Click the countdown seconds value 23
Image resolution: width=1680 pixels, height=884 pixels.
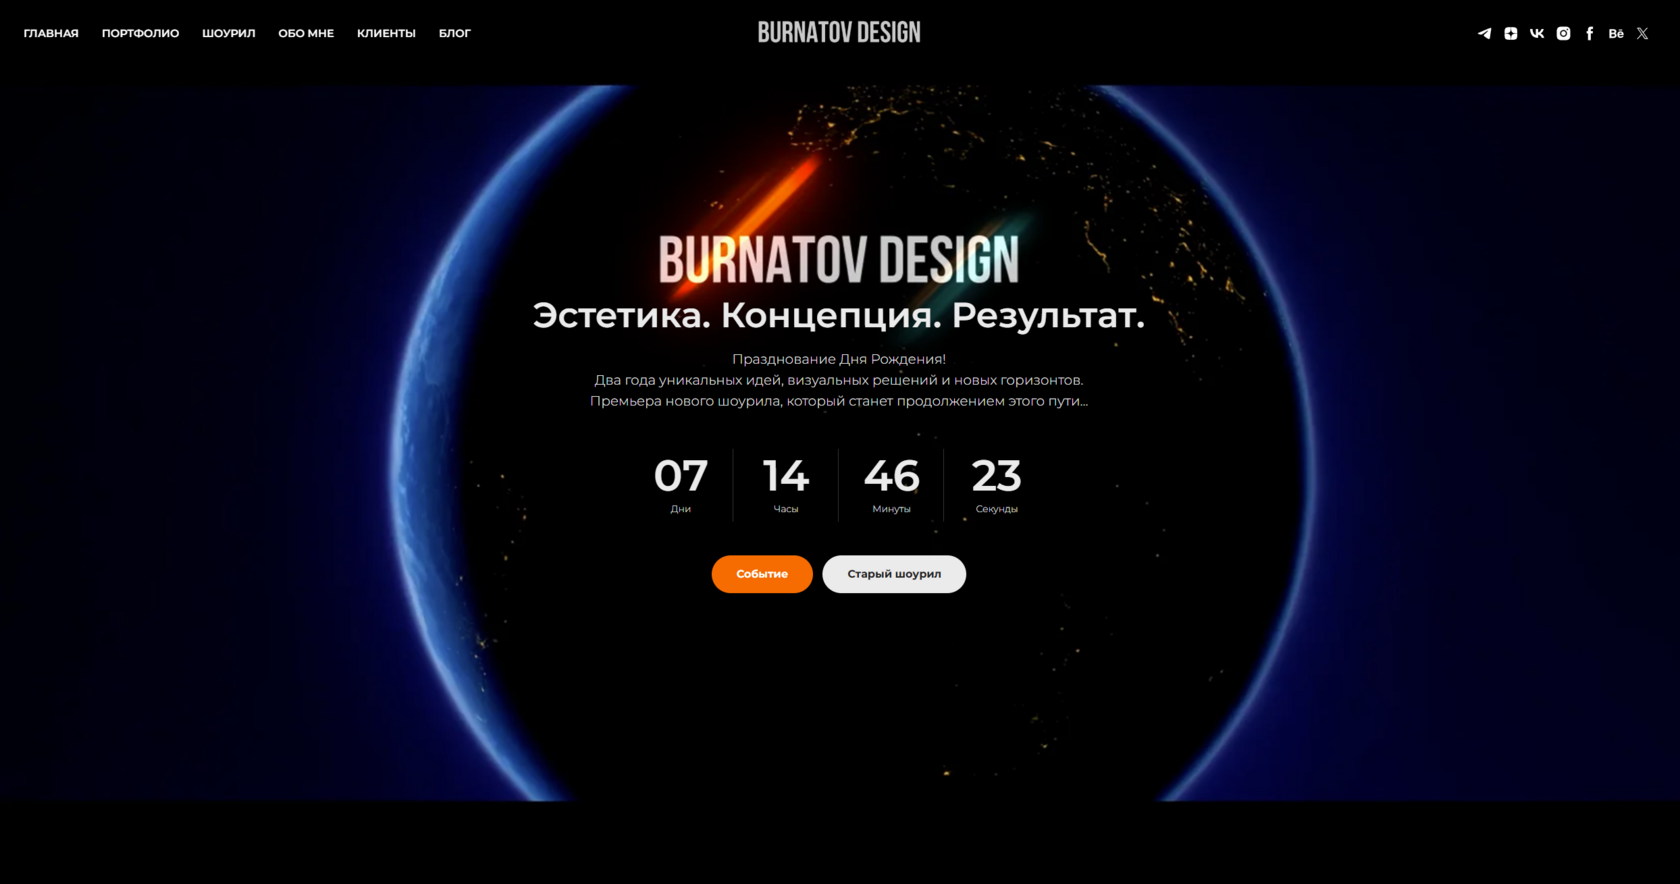click(997, 476)
